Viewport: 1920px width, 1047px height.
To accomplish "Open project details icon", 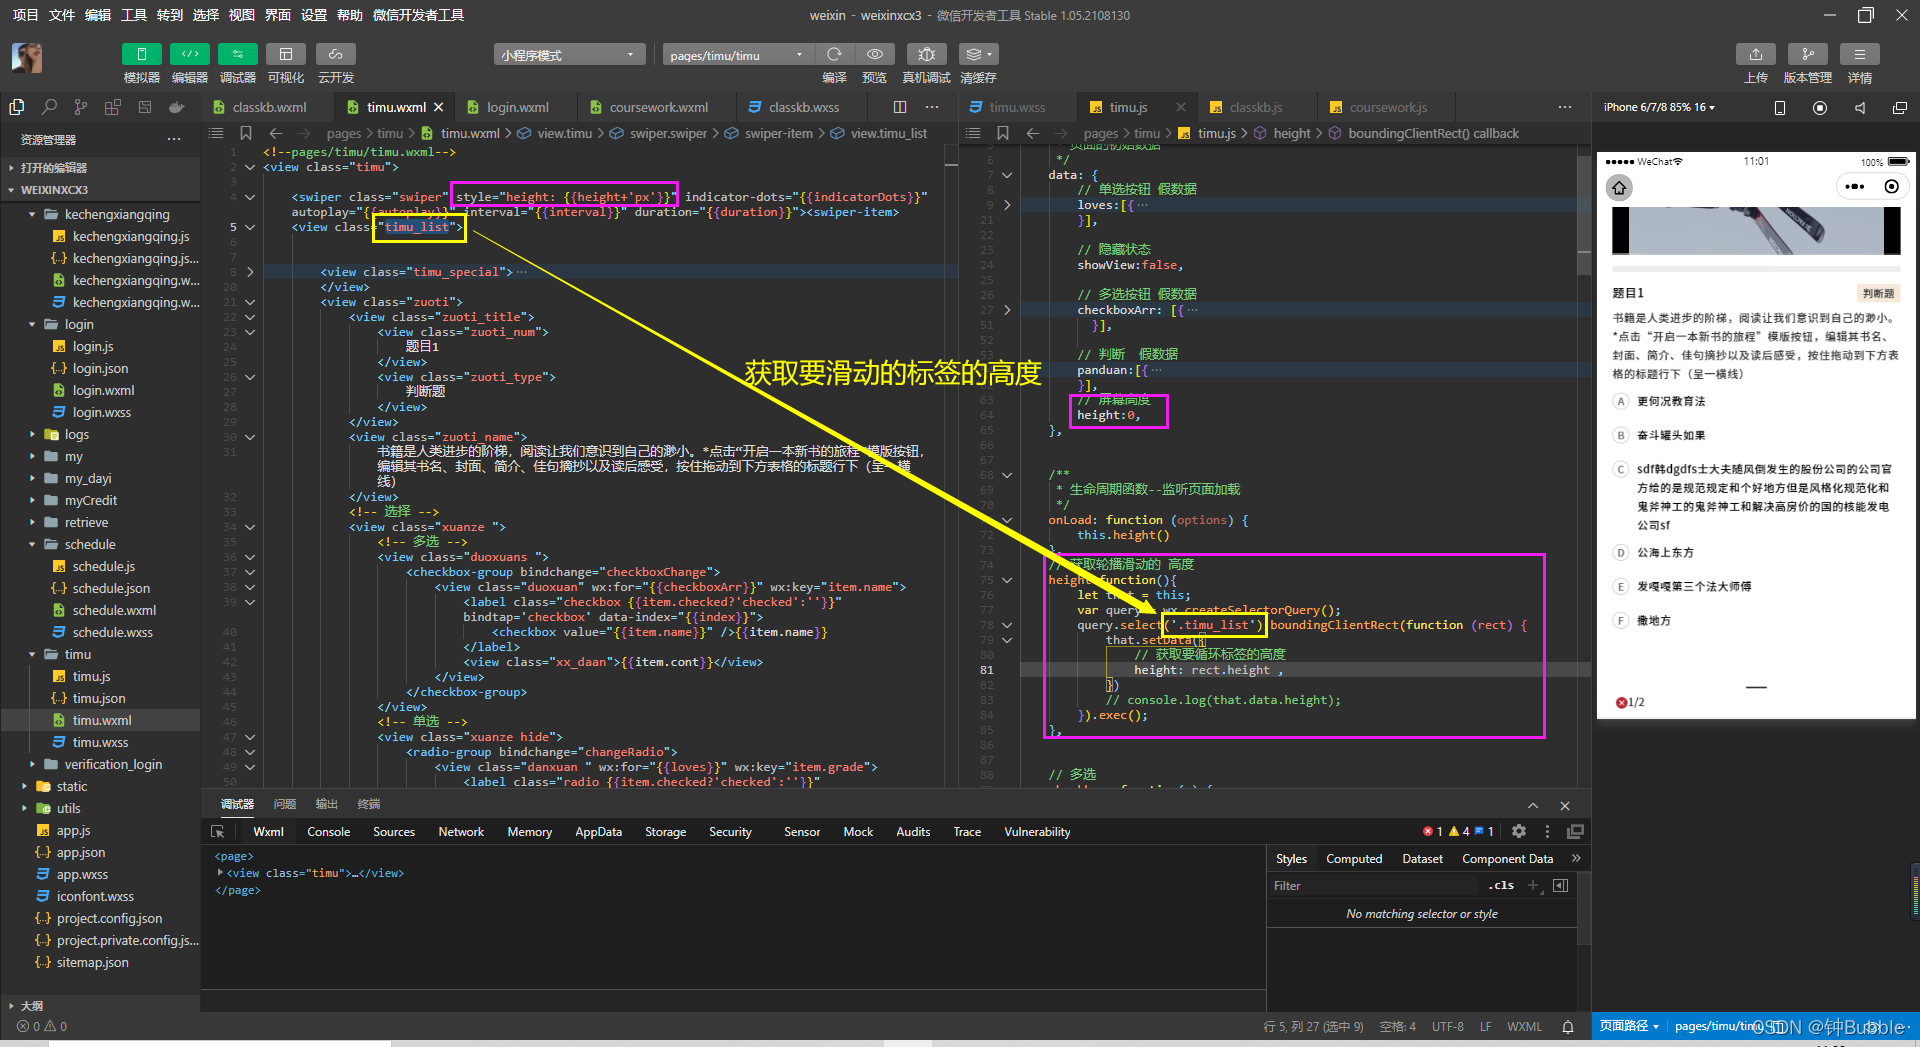I will point(1860,54).
